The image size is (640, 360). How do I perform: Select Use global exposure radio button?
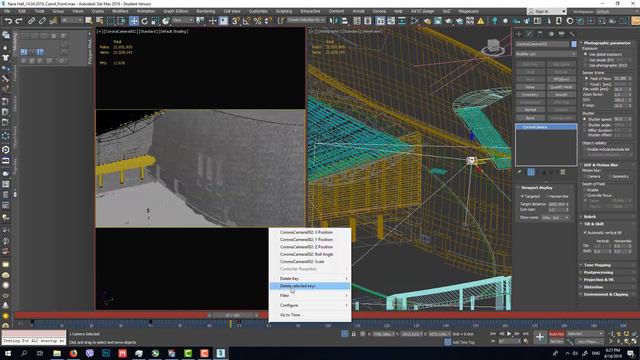(586, 54)
